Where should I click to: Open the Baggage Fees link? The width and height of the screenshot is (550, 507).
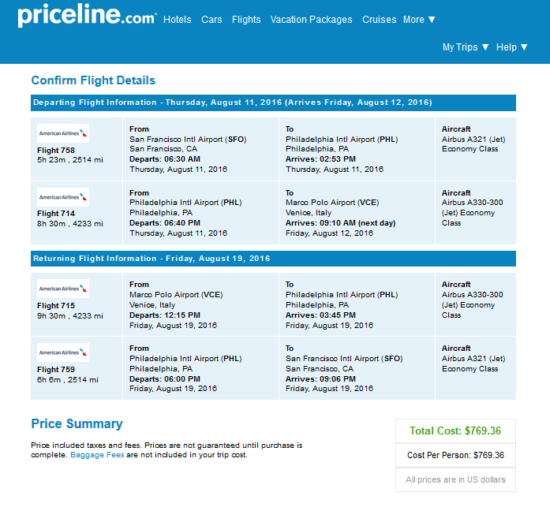[x=97, y=455]
